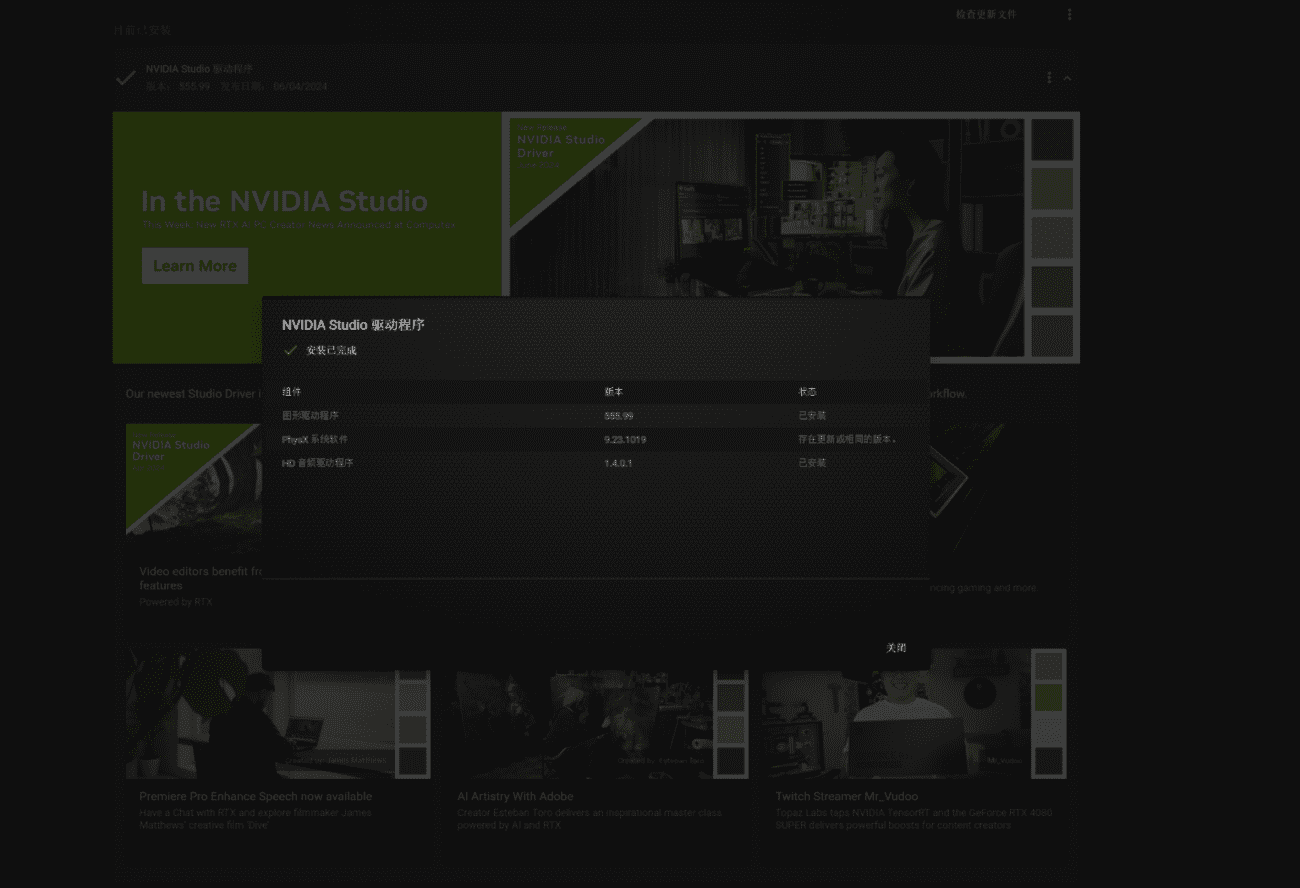Image resolution: width=1300 pixels, height=888 pixels.
Task: Click the 安装已完成 checkmark in the dialog
Action: 291,351
